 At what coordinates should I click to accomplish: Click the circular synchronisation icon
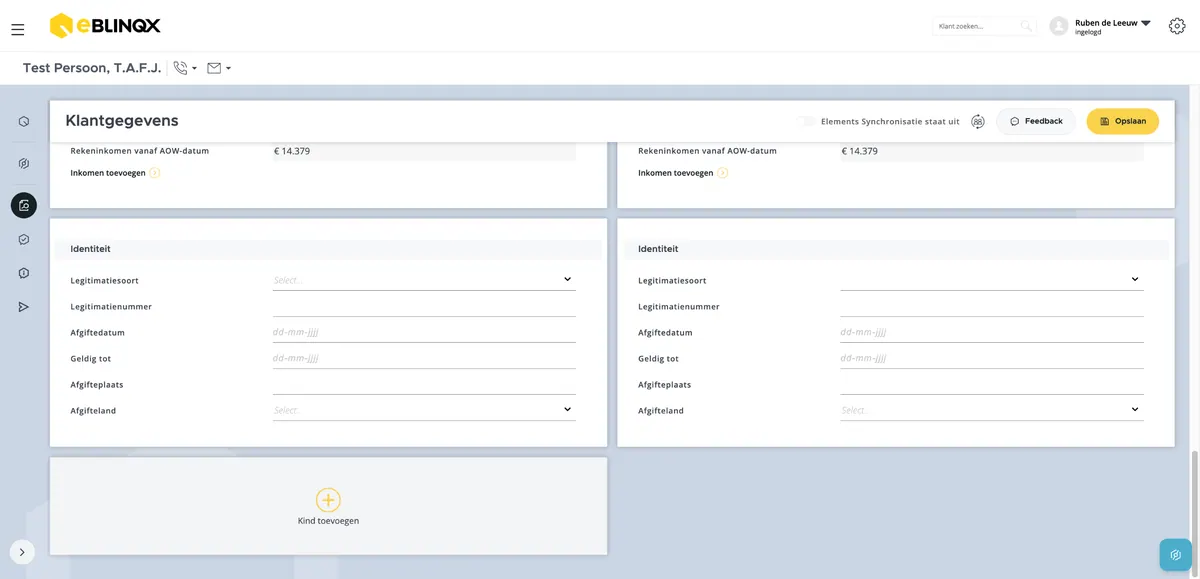click(978, 122)
